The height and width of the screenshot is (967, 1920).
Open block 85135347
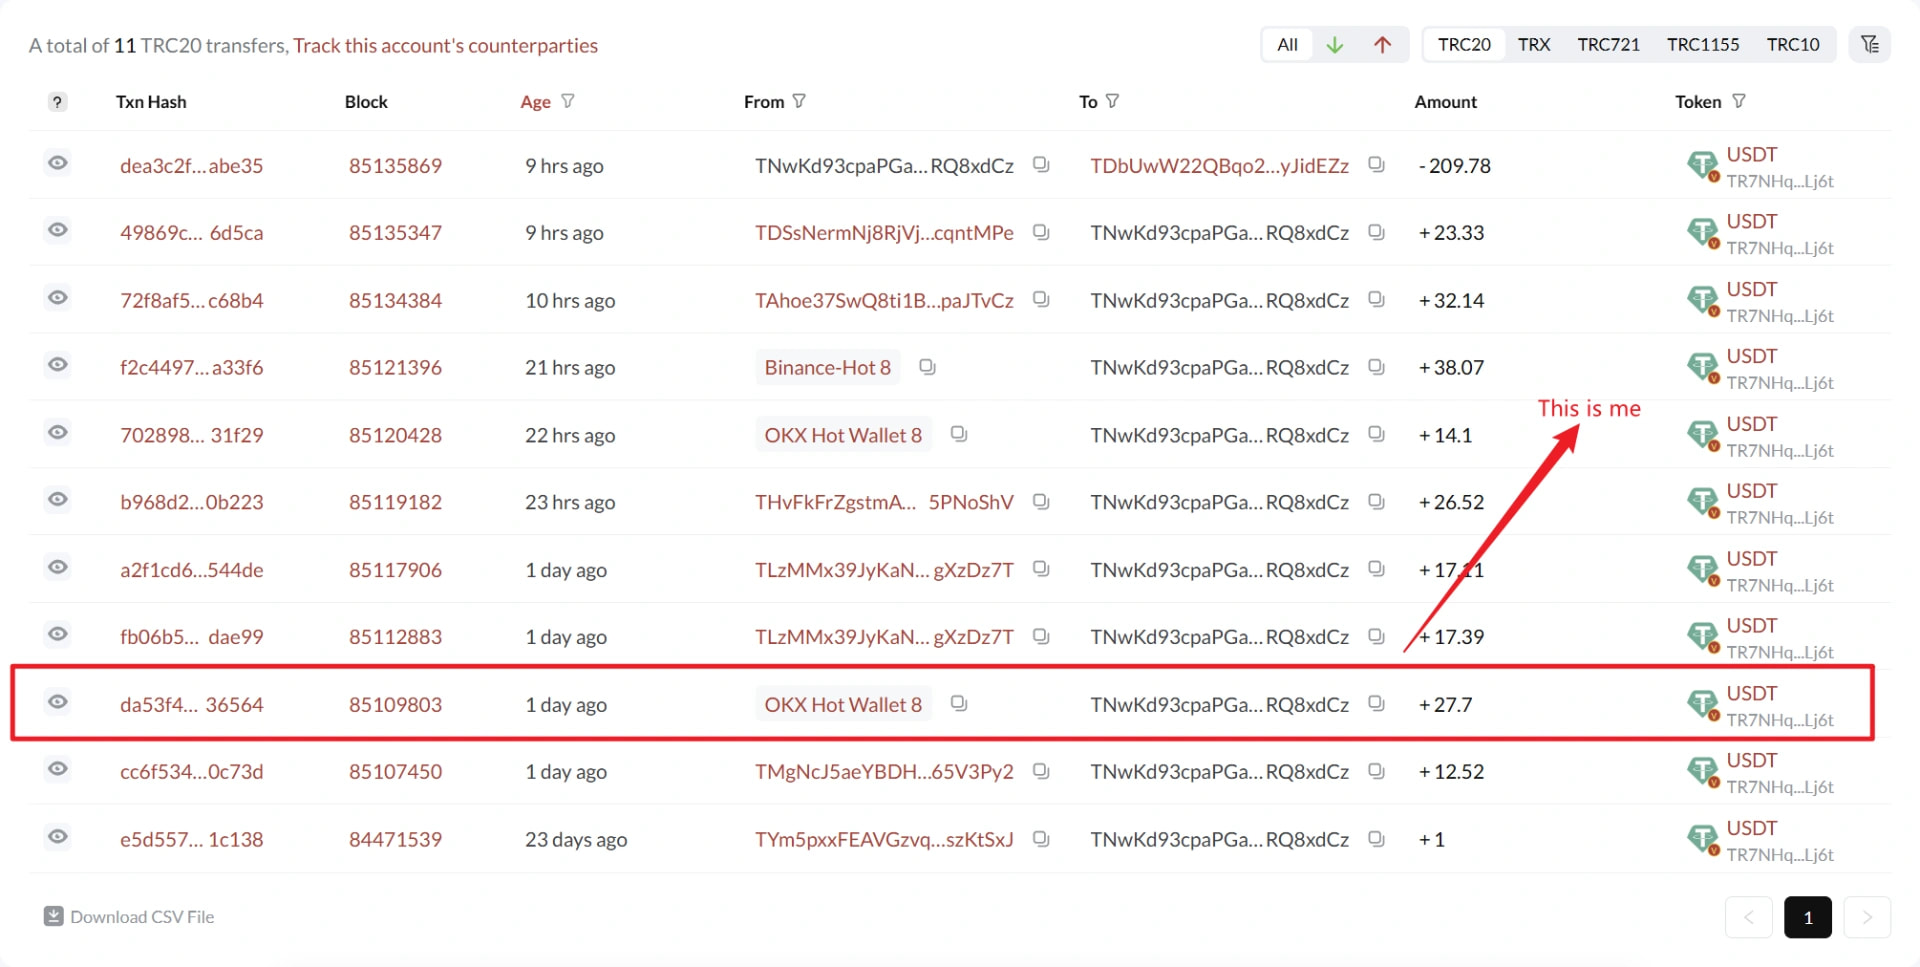[395, 233]
